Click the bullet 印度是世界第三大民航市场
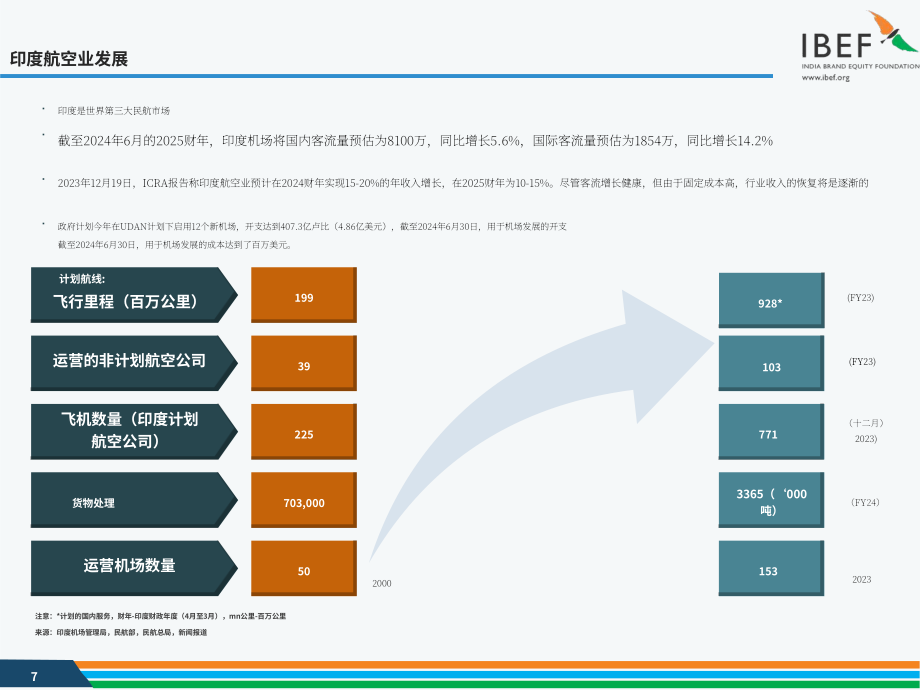This screenshot has height=690, width=920. (113, 110)
